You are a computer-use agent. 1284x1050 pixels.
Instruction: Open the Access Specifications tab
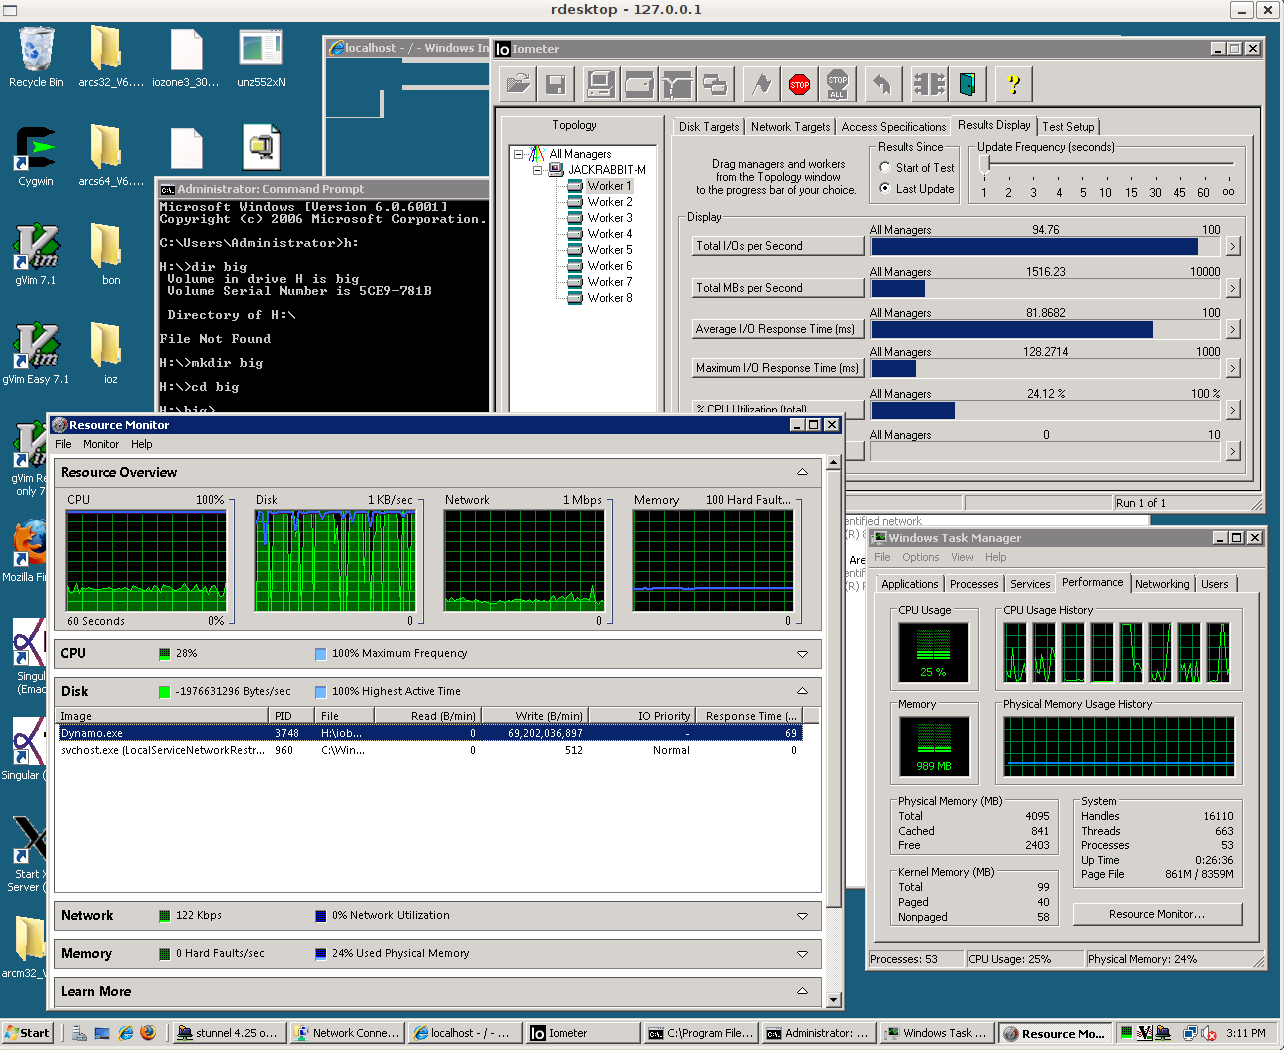[x=893, y=127]
